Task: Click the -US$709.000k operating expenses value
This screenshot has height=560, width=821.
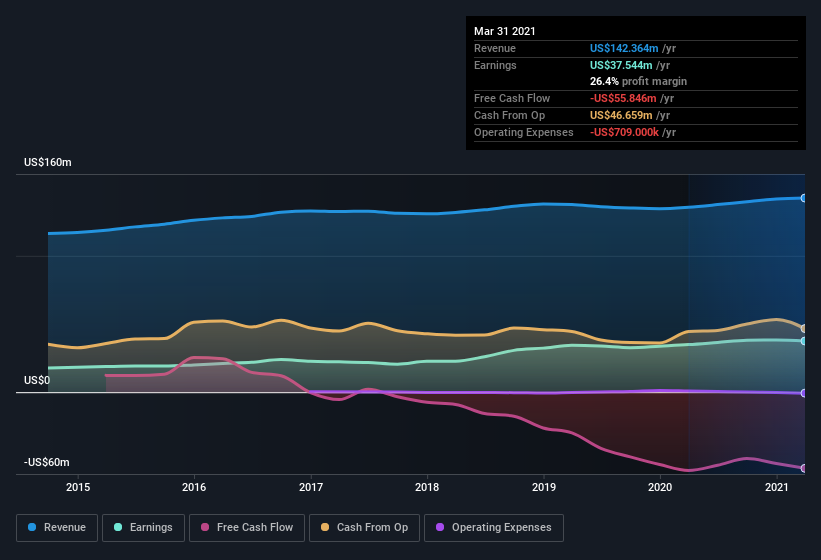Action: coord(624,132)
